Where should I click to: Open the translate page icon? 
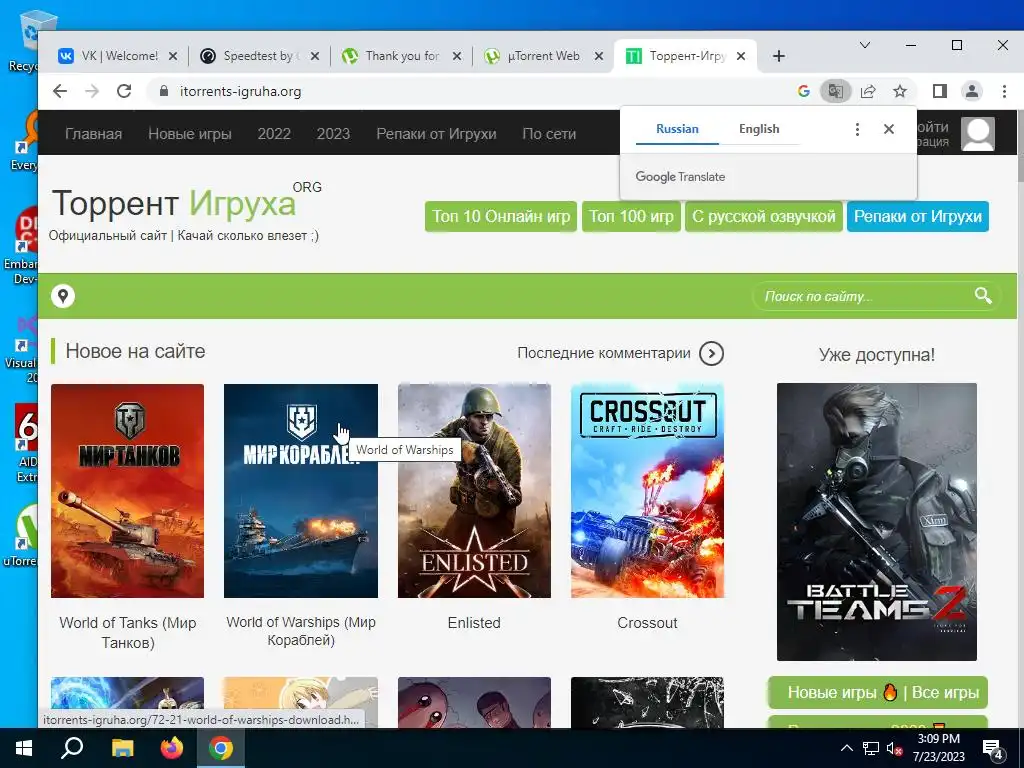pos(835,91)
